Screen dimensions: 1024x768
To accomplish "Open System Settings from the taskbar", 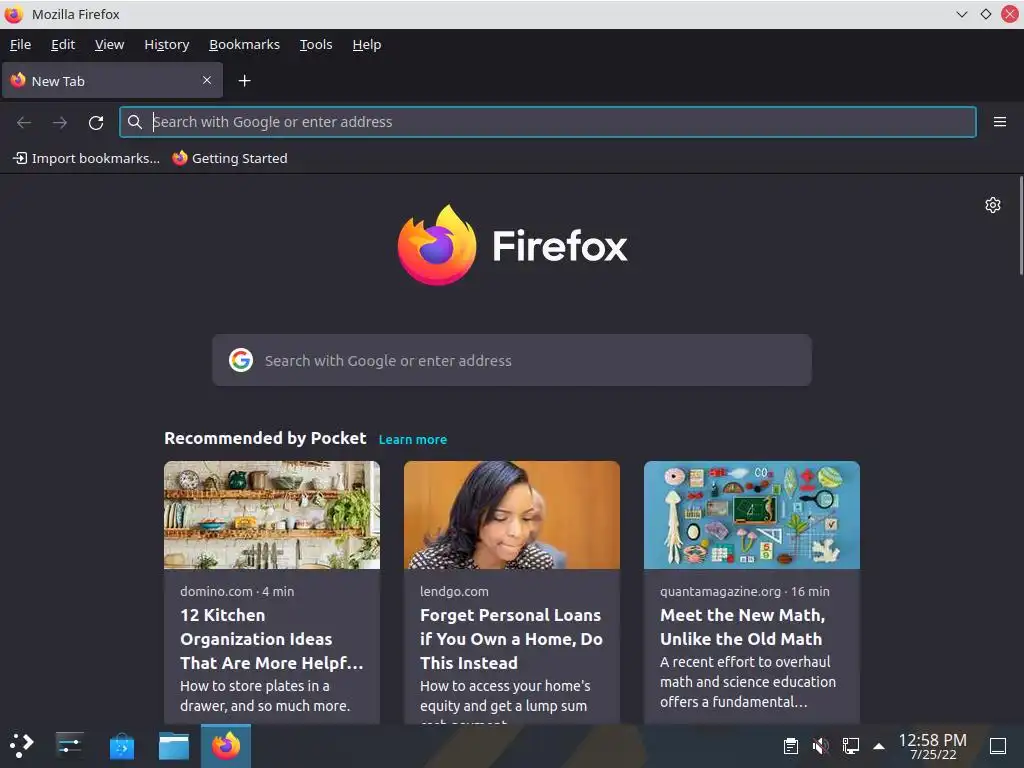I will point(69,745).
